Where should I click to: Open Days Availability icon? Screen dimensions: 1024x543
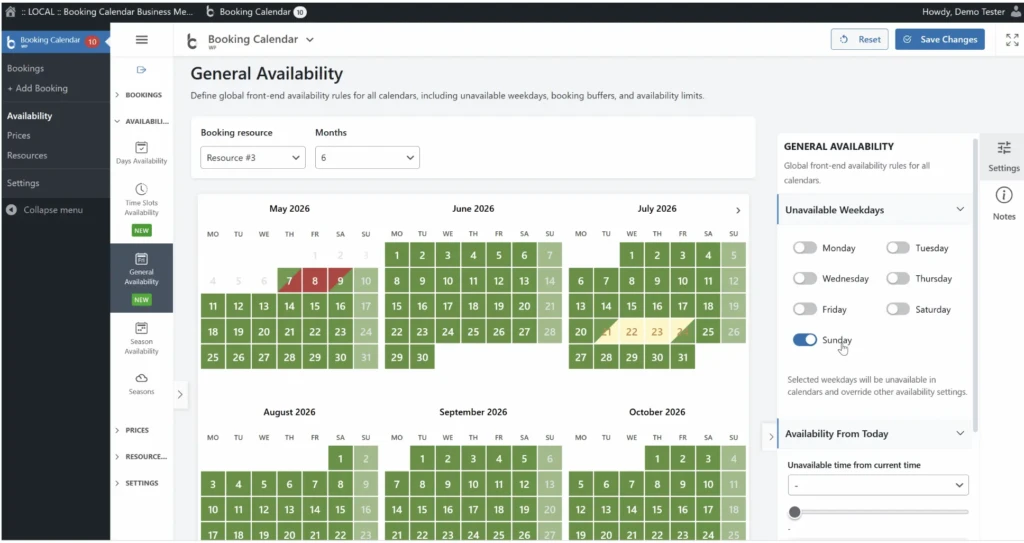coord(141,148)
